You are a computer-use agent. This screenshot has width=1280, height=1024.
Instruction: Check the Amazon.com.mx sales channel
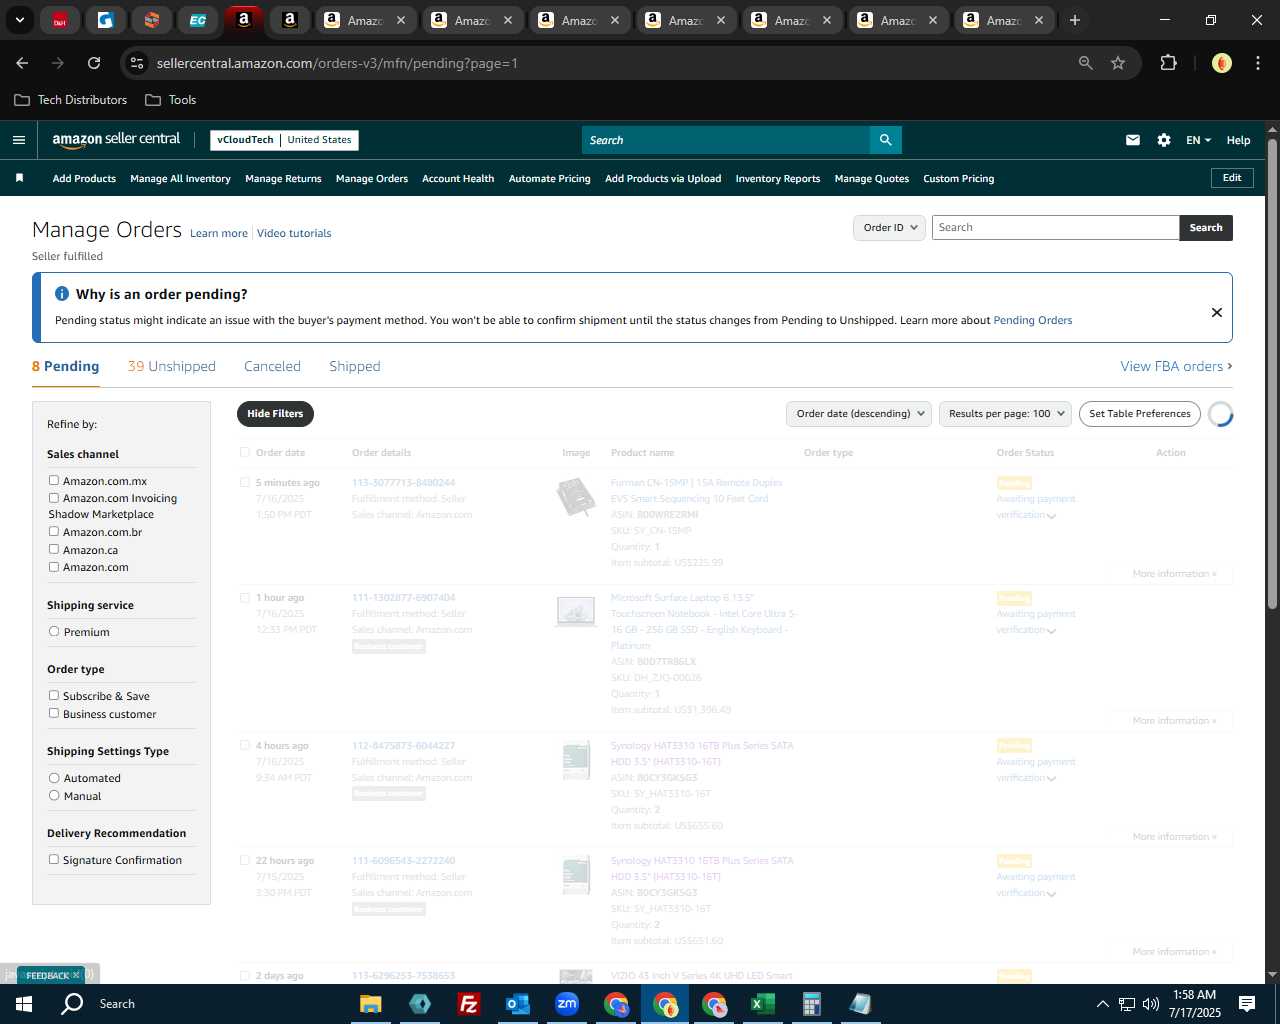[x=54, y=480]
